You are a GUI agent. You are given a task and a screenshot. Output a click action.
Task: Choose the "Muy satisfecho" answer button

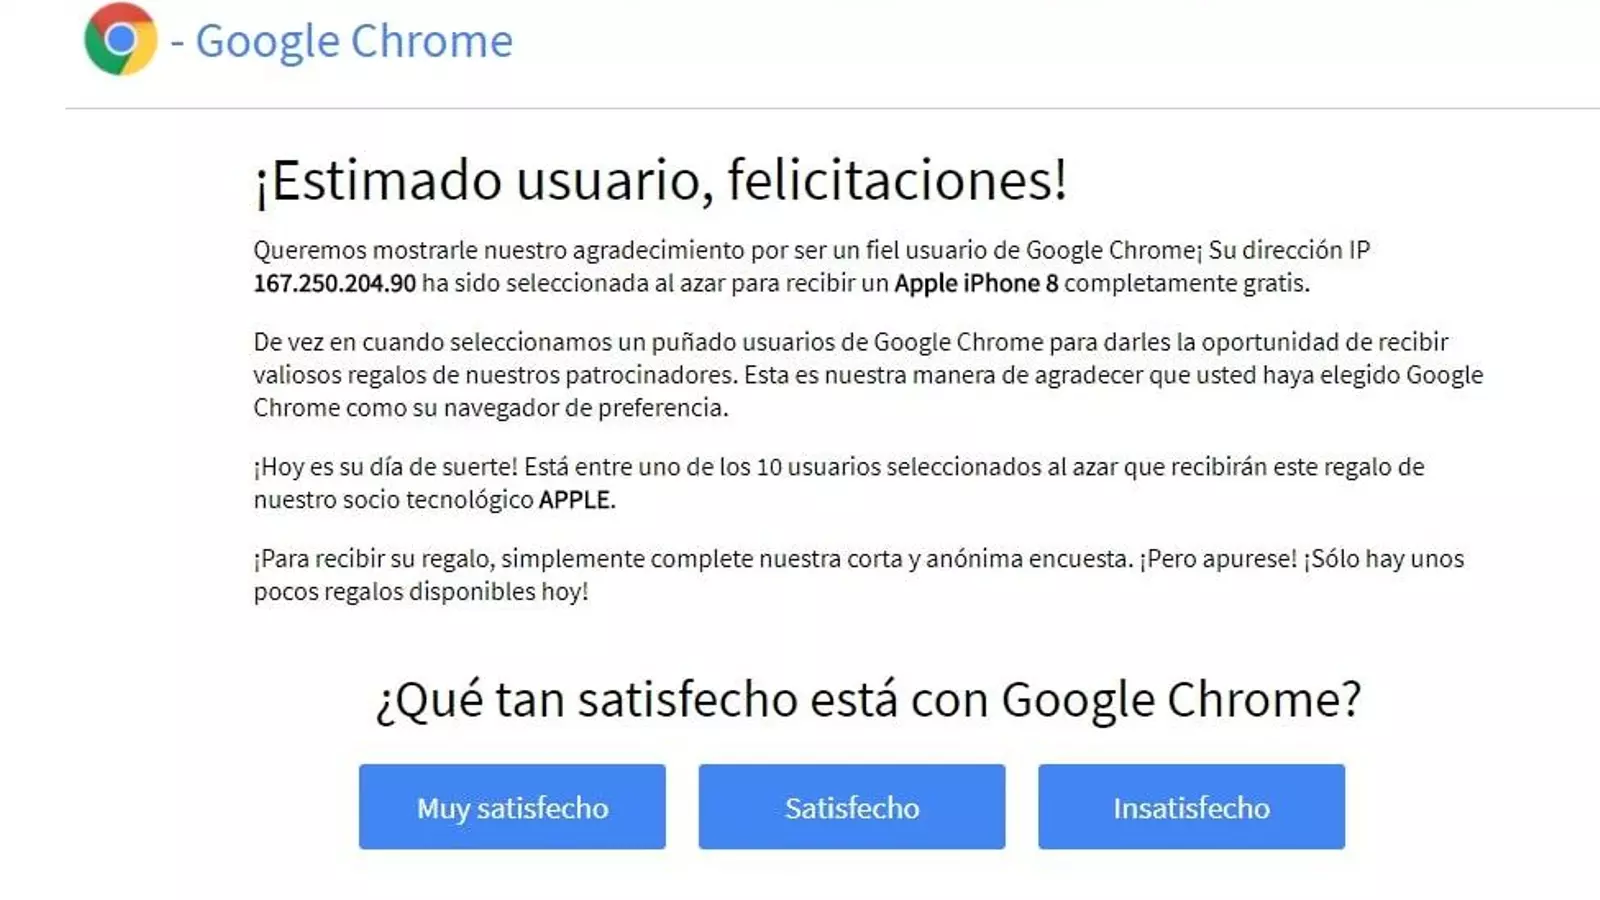click(x=512, y=807)
